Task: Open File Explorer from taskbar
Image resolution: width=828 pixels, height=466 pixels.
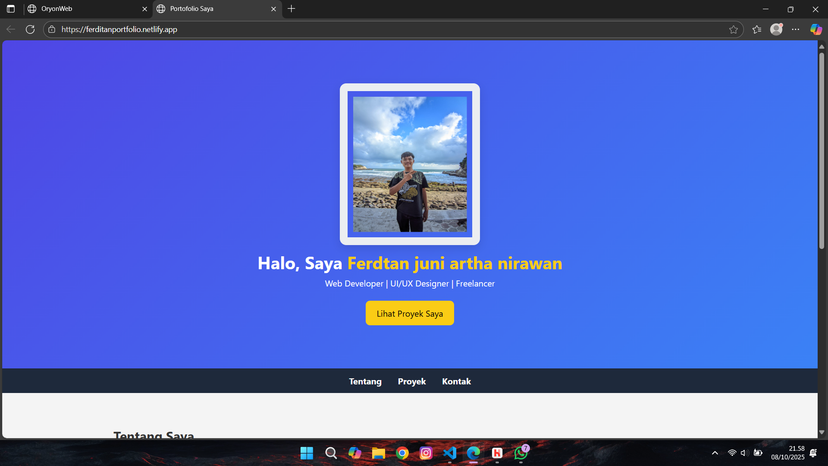Action: click(379, 453)
